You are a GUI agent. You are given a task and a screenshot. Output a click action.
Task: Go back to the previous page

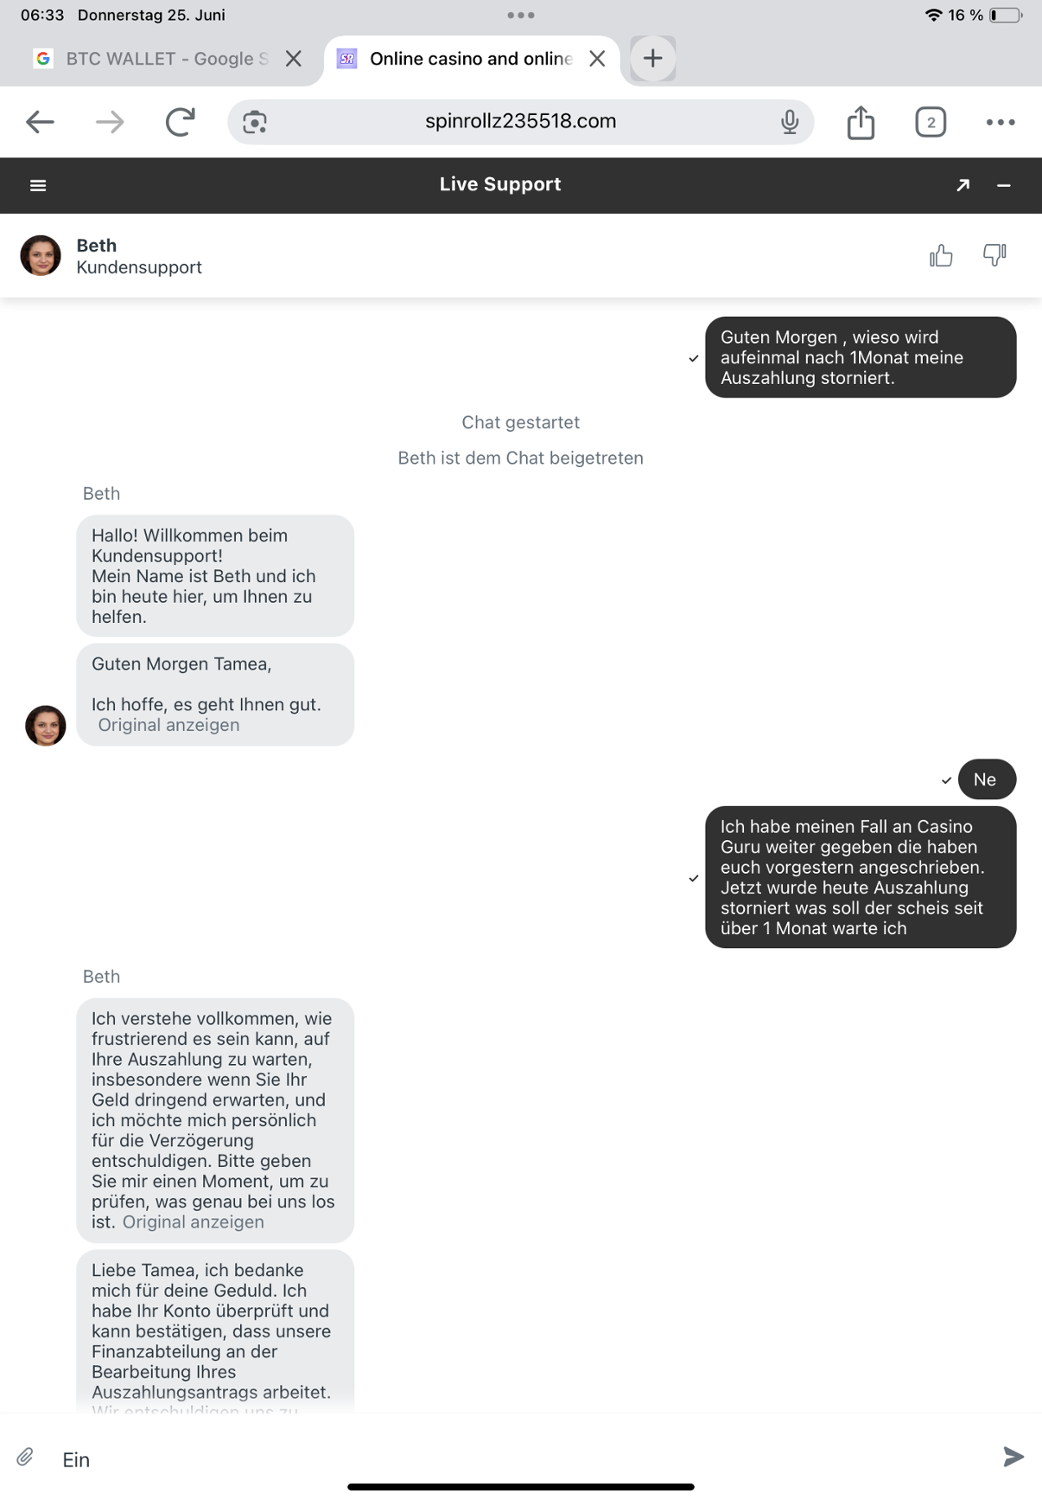coord(40,122)
